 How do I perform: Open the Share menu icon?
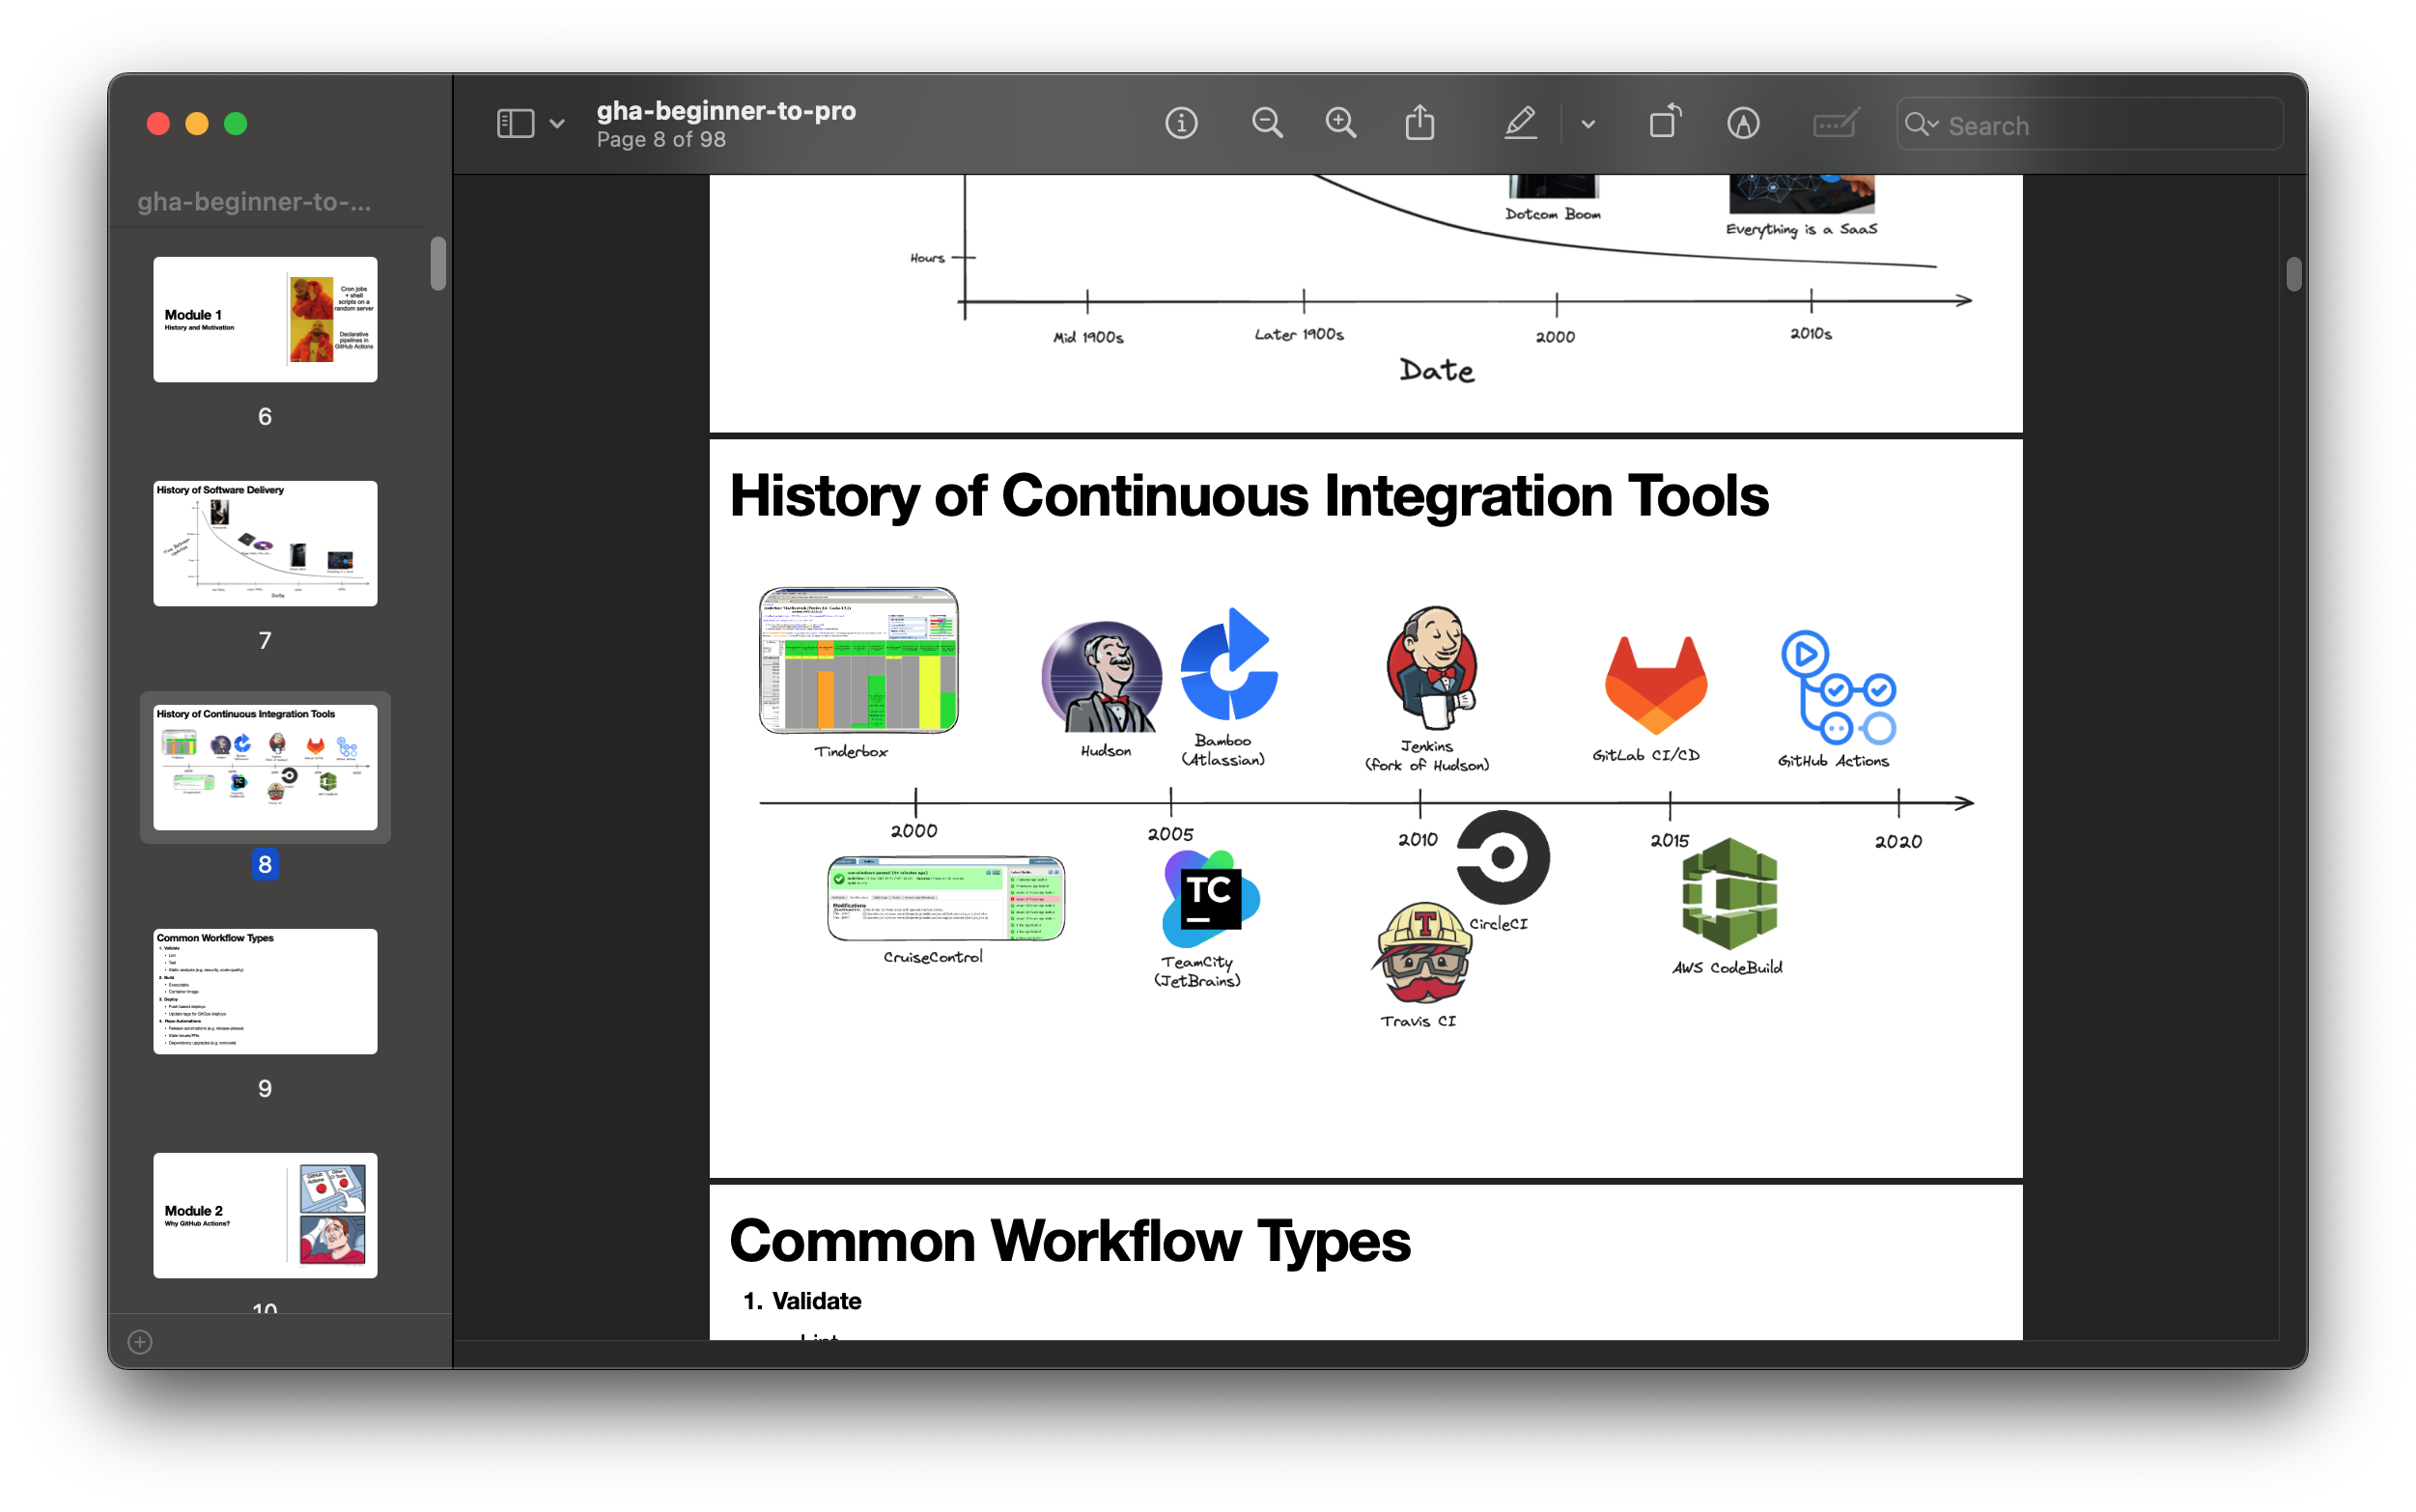coord(1419,124)
